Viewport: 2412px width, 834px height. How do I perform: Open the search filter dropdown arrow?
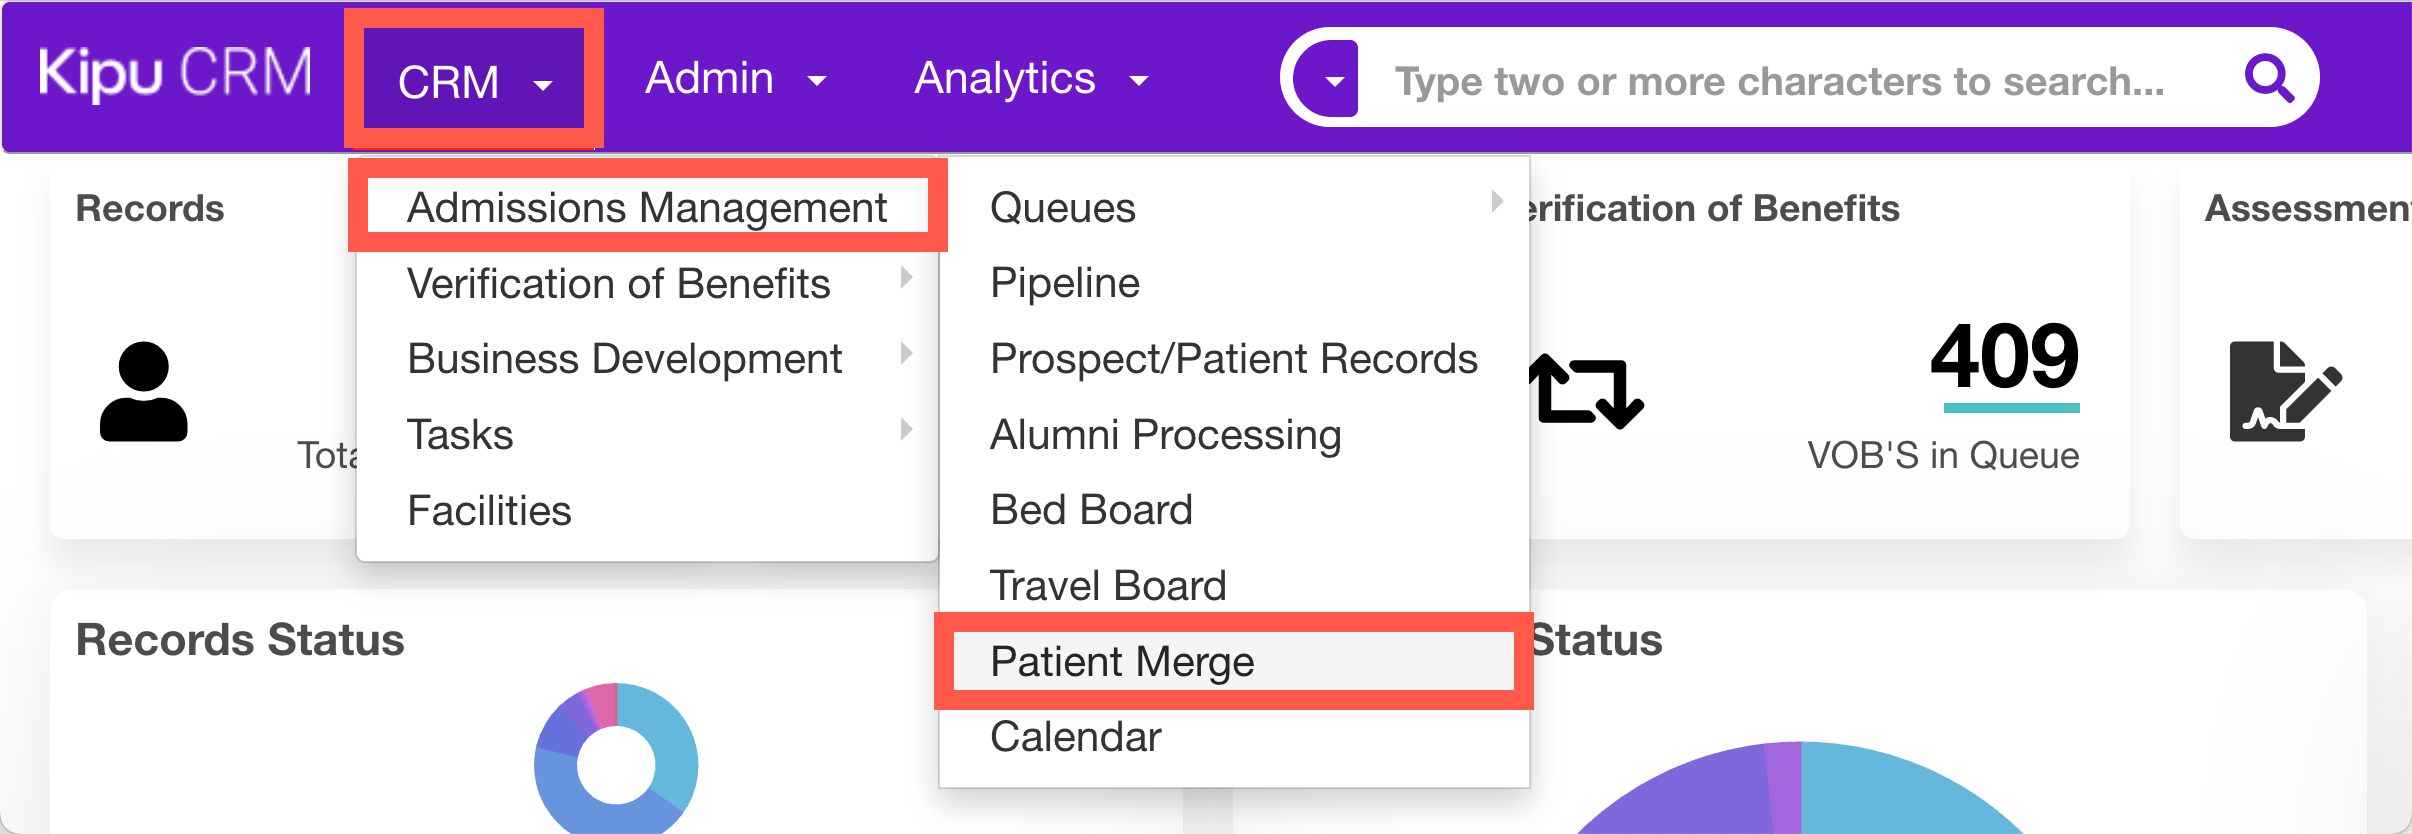point(1333,82)
